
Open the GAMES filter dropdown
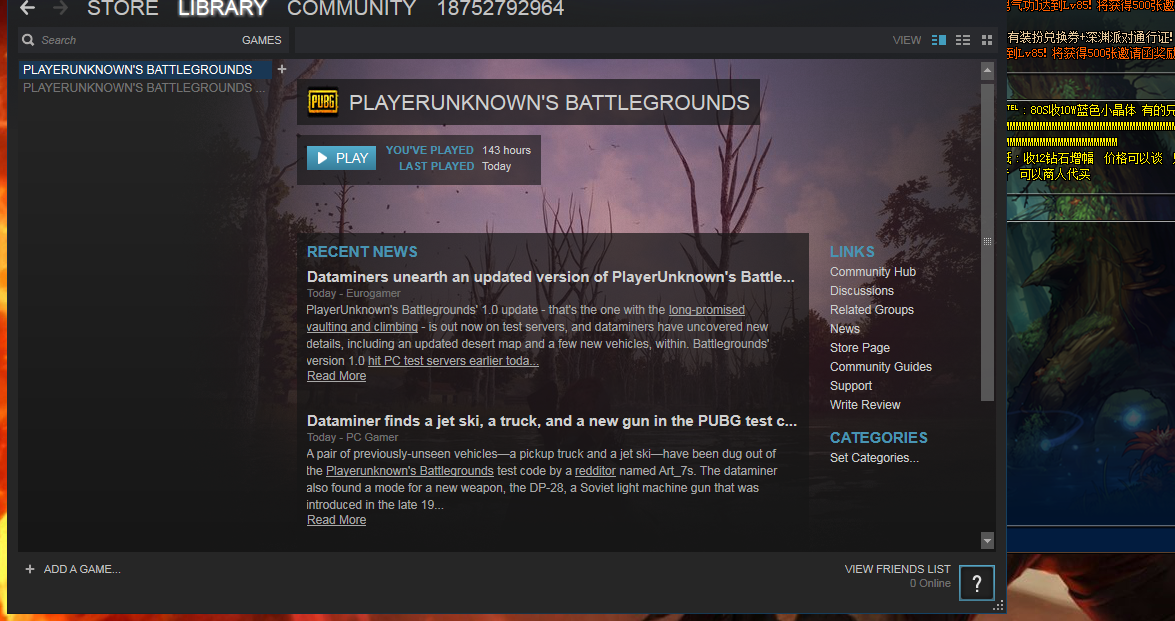pos(262,40)
